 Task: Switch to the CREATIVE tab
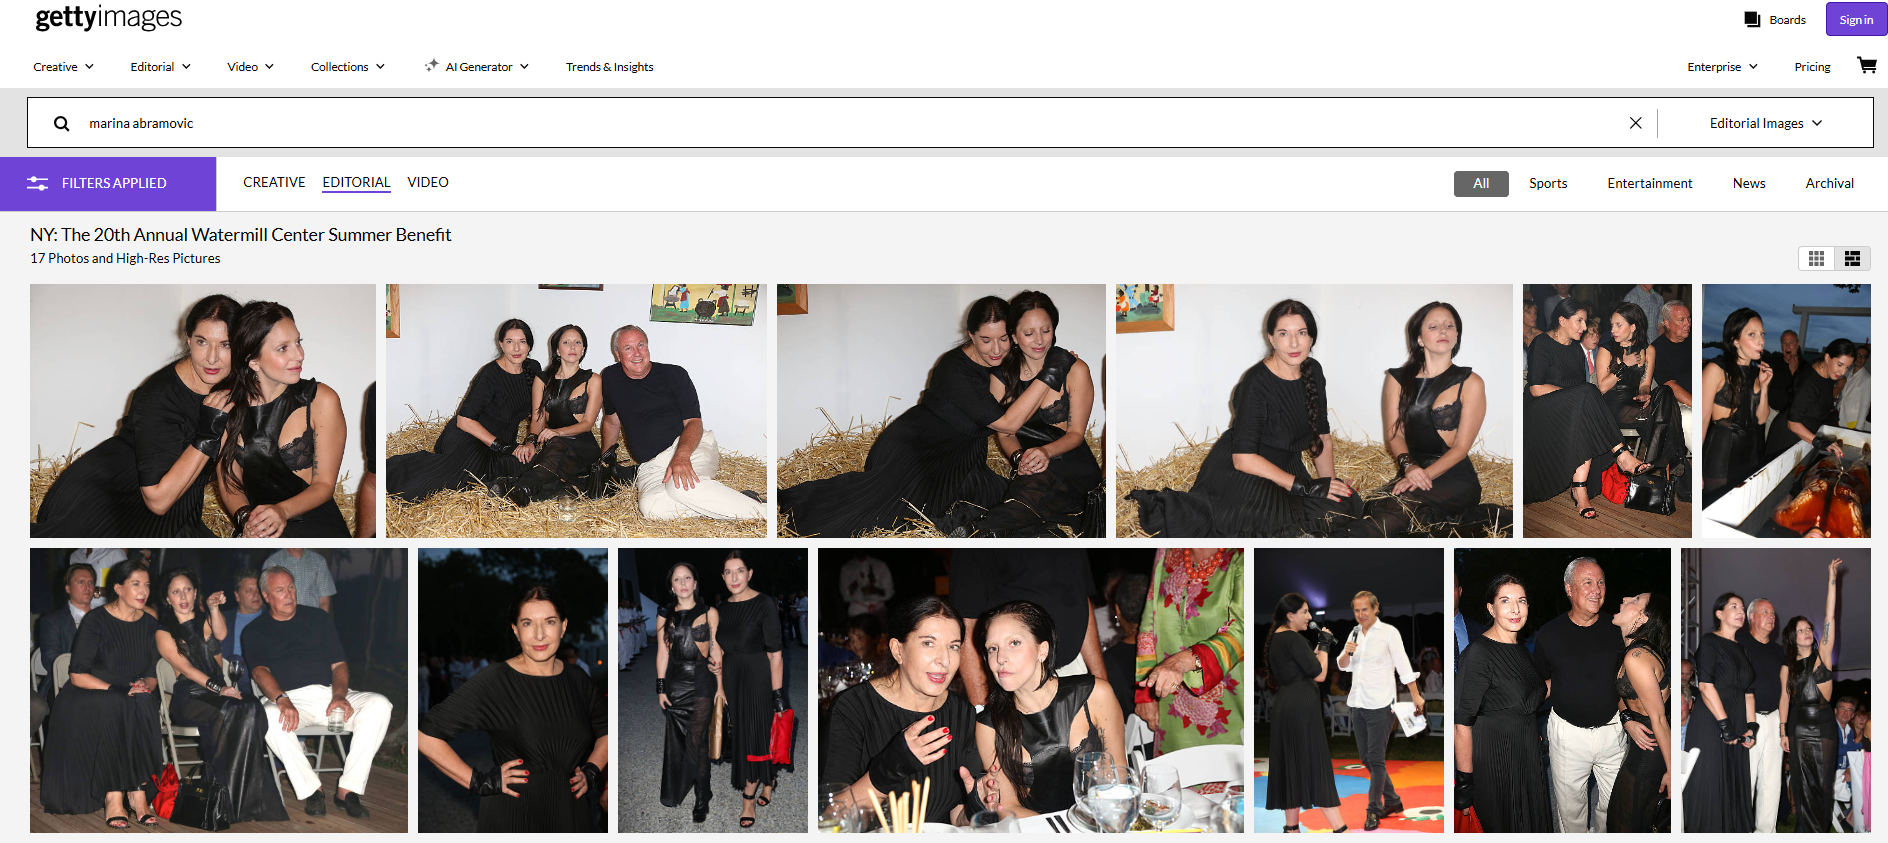[274, 182]
